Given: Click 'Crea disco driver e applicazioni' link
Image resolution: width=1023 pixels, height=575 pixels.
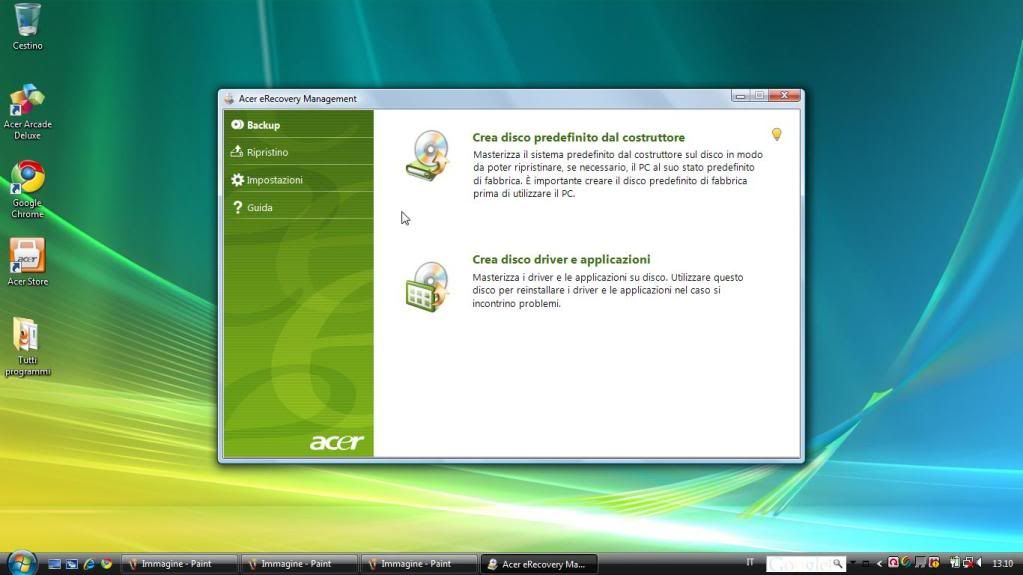Looking at the screenshot, I should pos(561,259).
